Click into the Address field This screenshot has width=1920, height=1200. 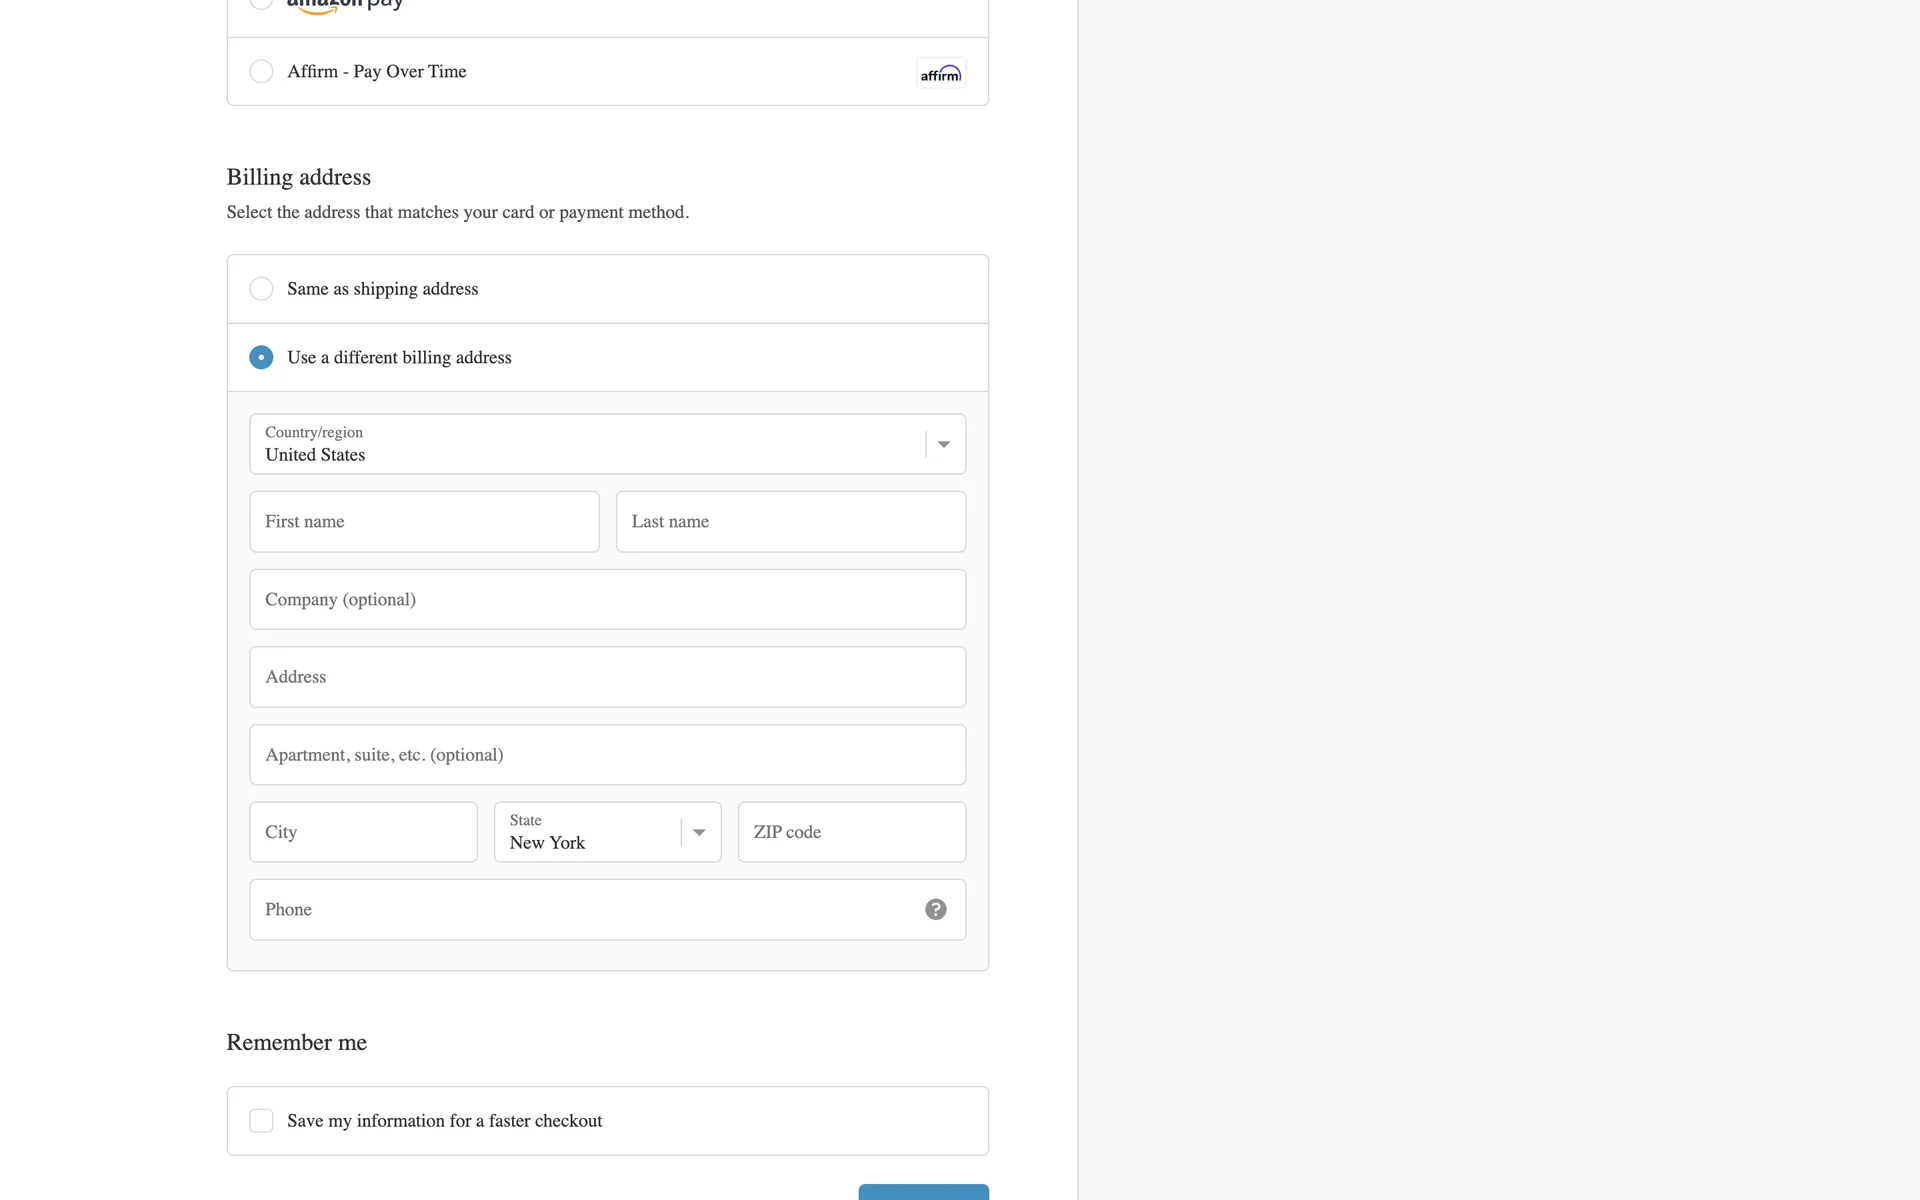pos(607,677)
